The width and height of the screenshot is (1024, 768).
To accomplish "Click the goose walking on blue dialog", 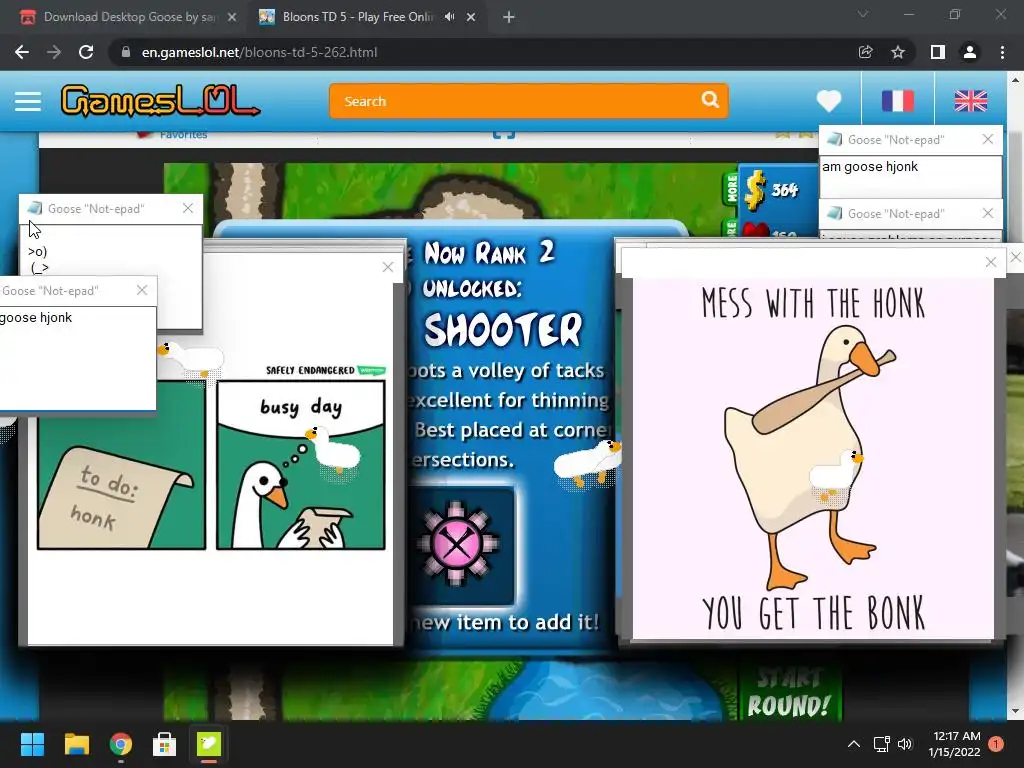I will point(588,462).
